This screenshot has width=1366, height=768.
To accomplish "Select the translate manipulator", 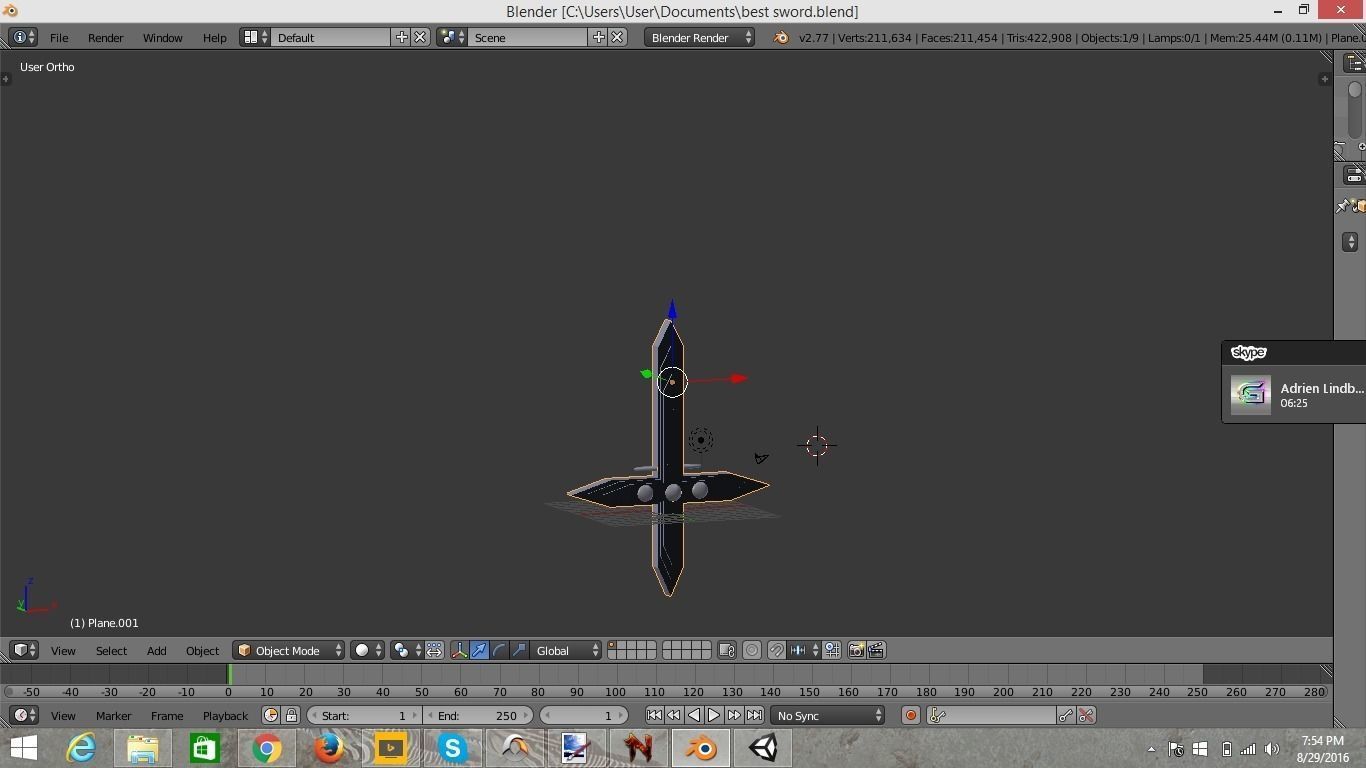I will pyautogui.click(x=479, y=650).
